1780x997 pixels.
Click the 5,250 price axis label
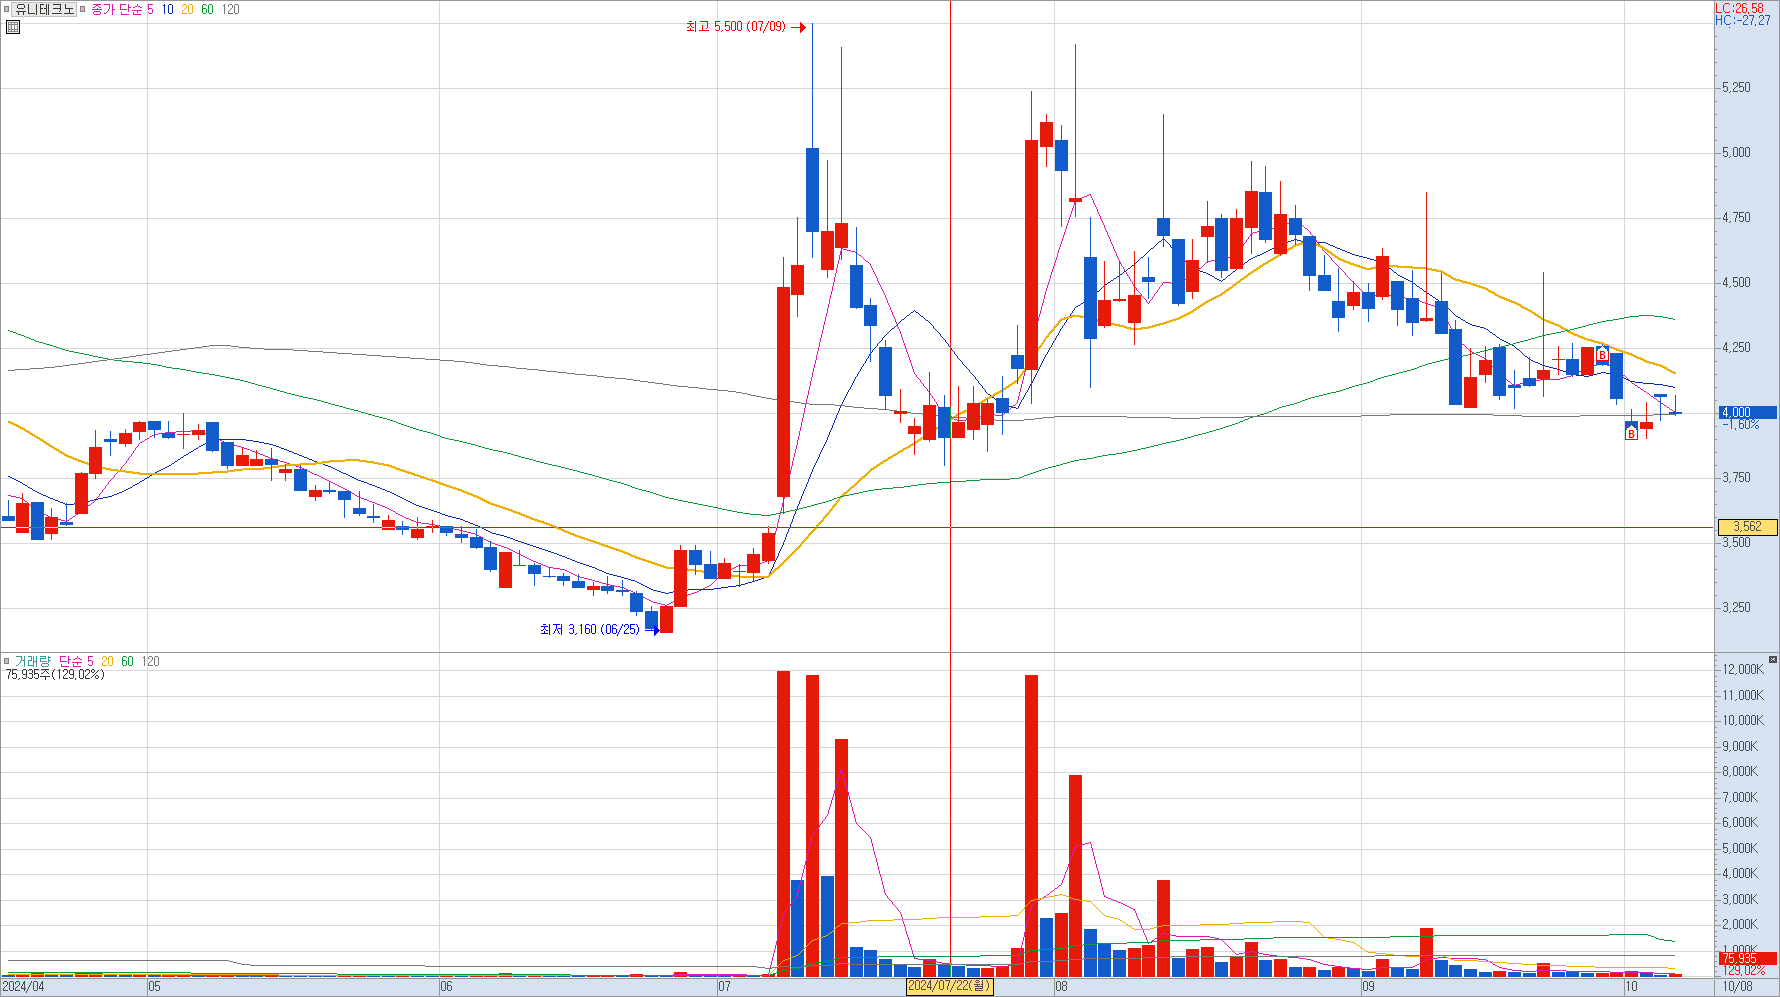(1736, 88)
